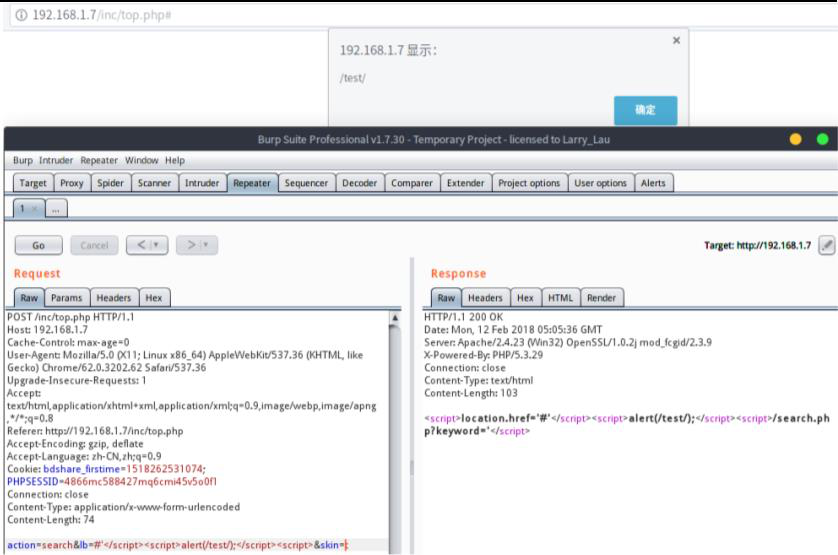The image size is (838, 555).
Task: Switch to the Decoder tab
Action: tap(360, 183)
